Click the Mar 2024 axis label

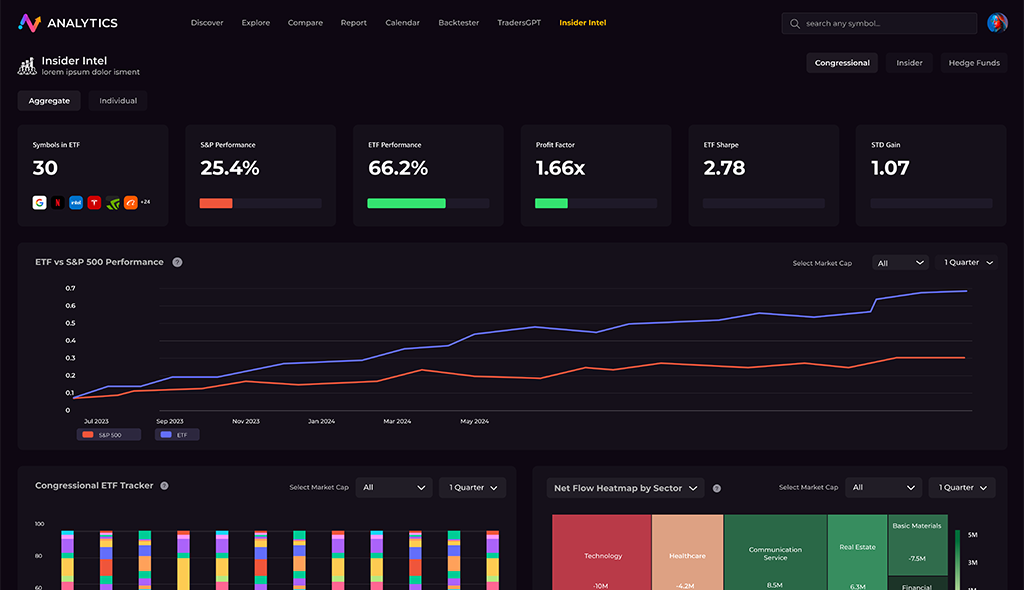[397, 421]
